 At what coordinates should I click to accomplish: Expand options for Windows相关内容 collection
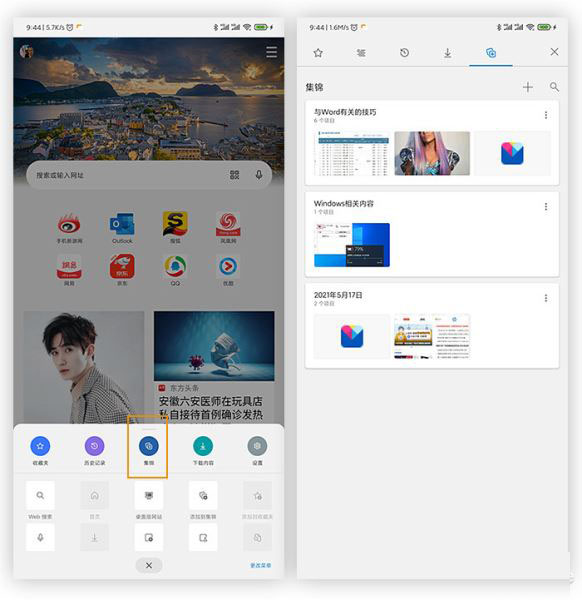pos(546,207)
